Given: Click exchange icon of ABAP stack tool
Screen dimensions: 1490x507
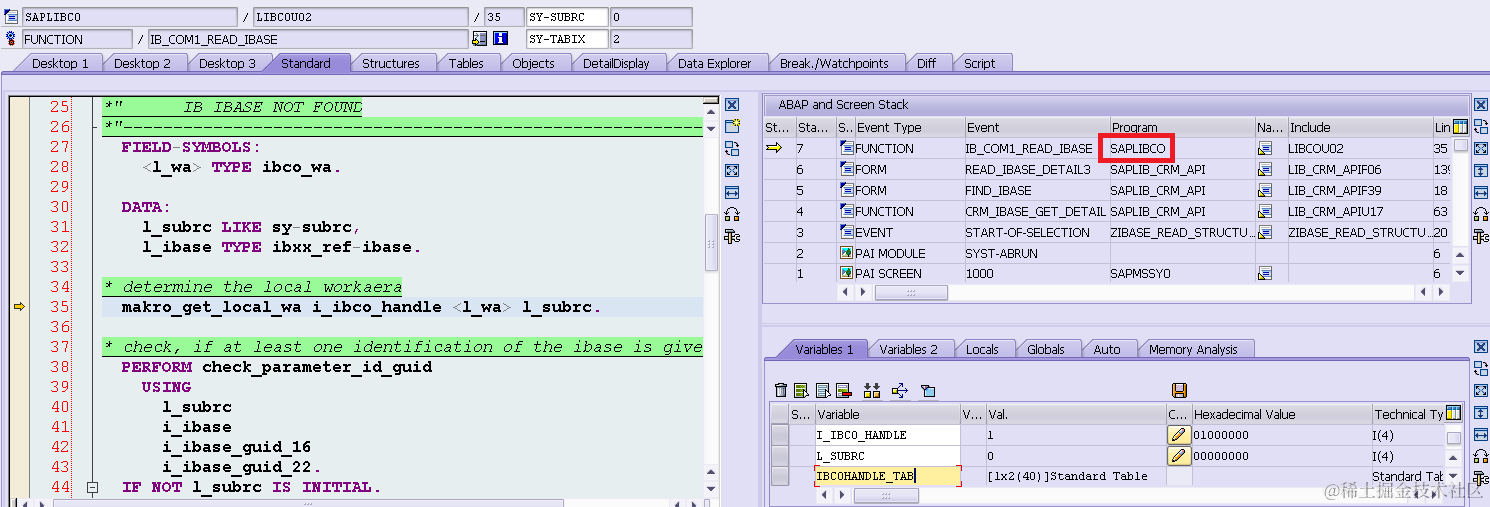Looking at the screenshot, I should pos(1481,126).
